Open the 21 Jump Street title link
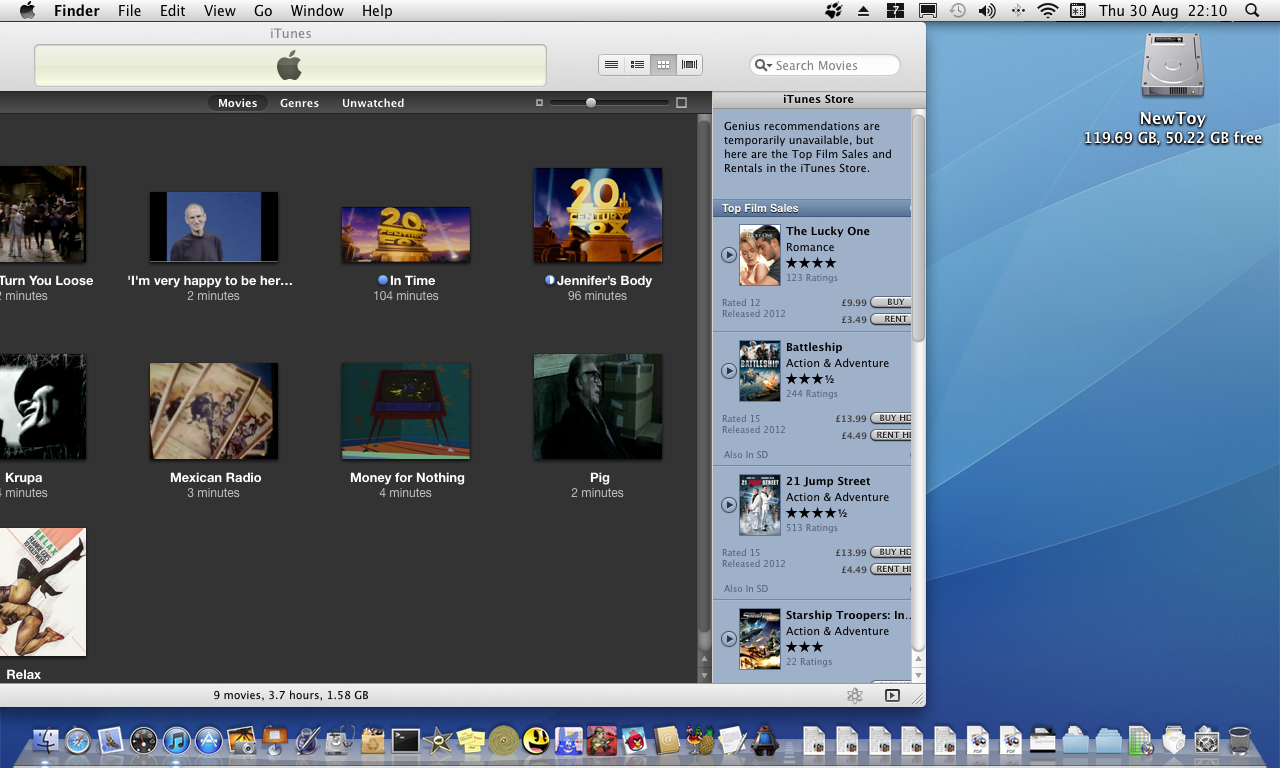 pos(828,481)
